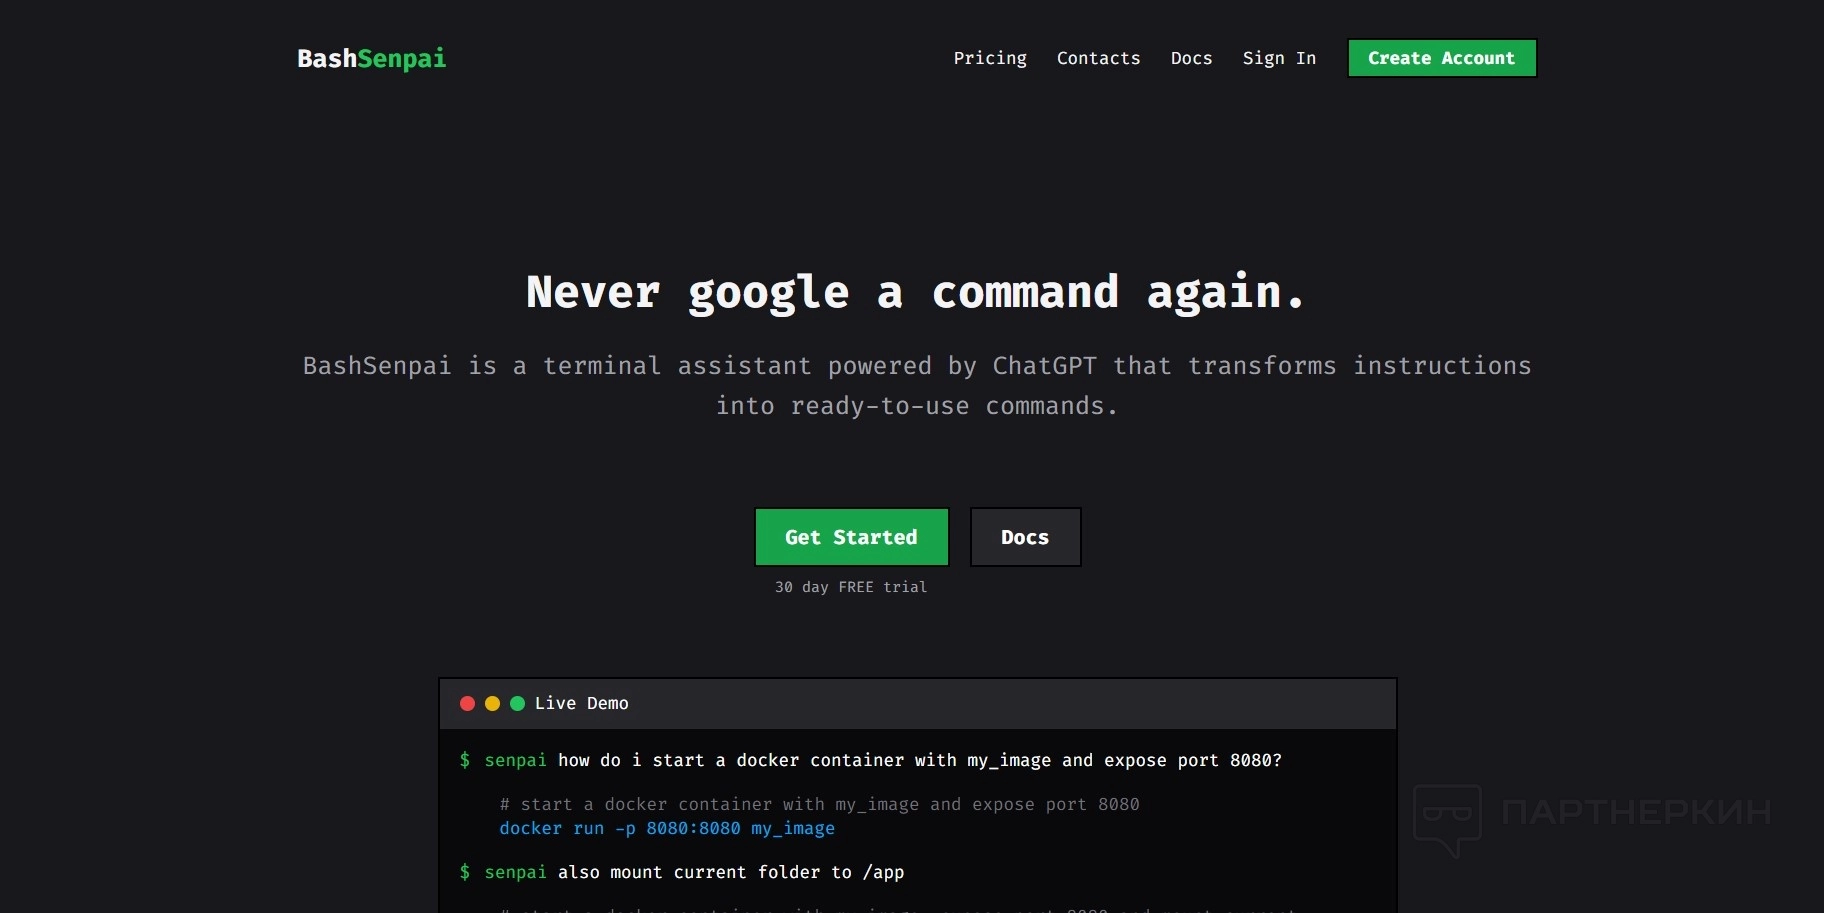The height and width of the screenshot is (913, 1824).
Task: Click the '30 day FREE trial' text
Action: point(851,587)
